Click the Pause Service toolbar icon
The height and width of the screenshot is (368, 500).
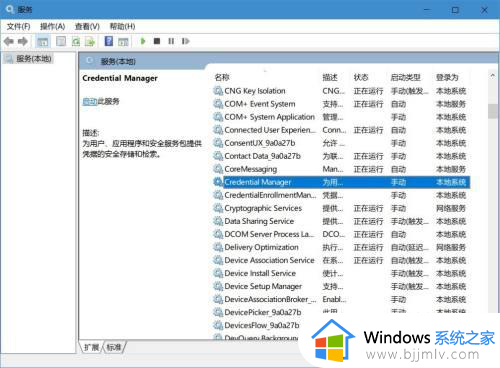click(x=171, y=41)
